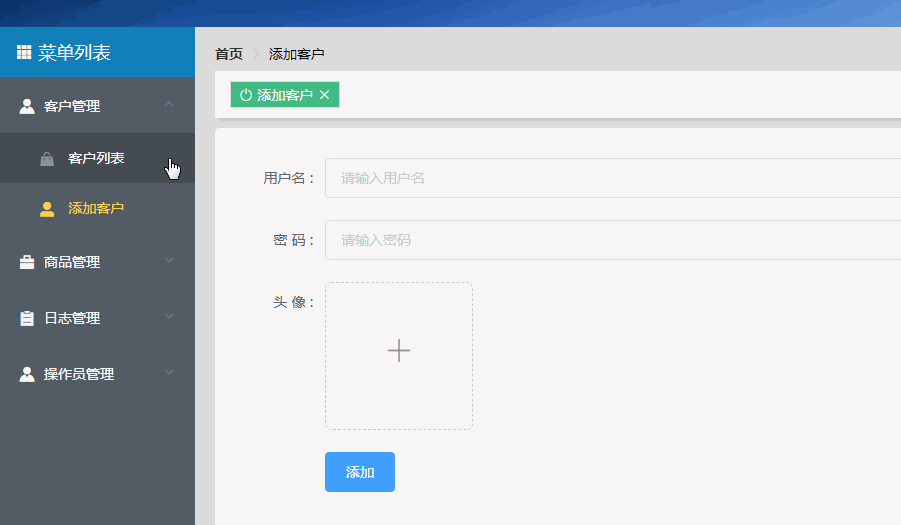Click the plus avatar upload box
Viewport: 901px width, 525px height.
point(399,356)
